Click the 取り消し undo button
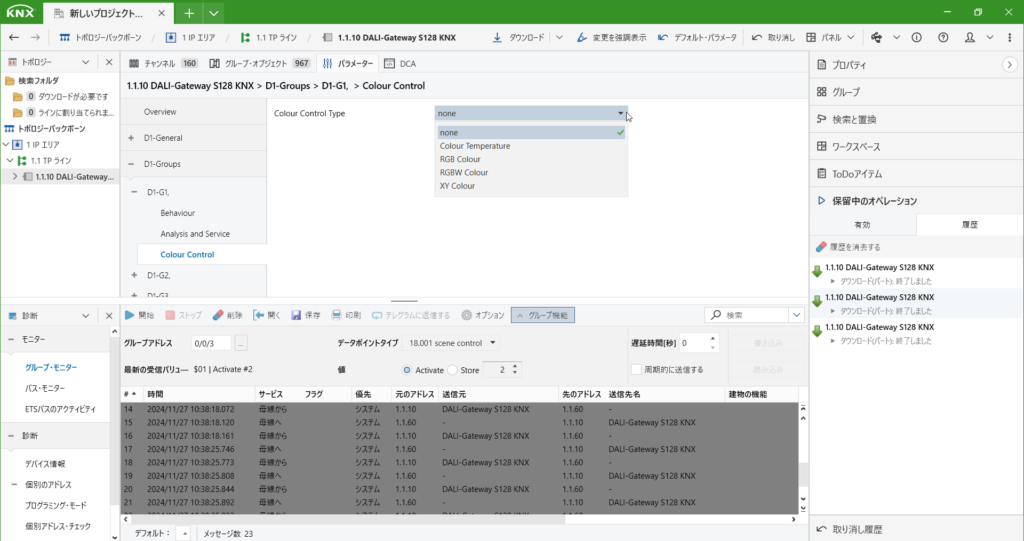The image size is (1024, 541). pyautogui.click(x=773, y=38)
